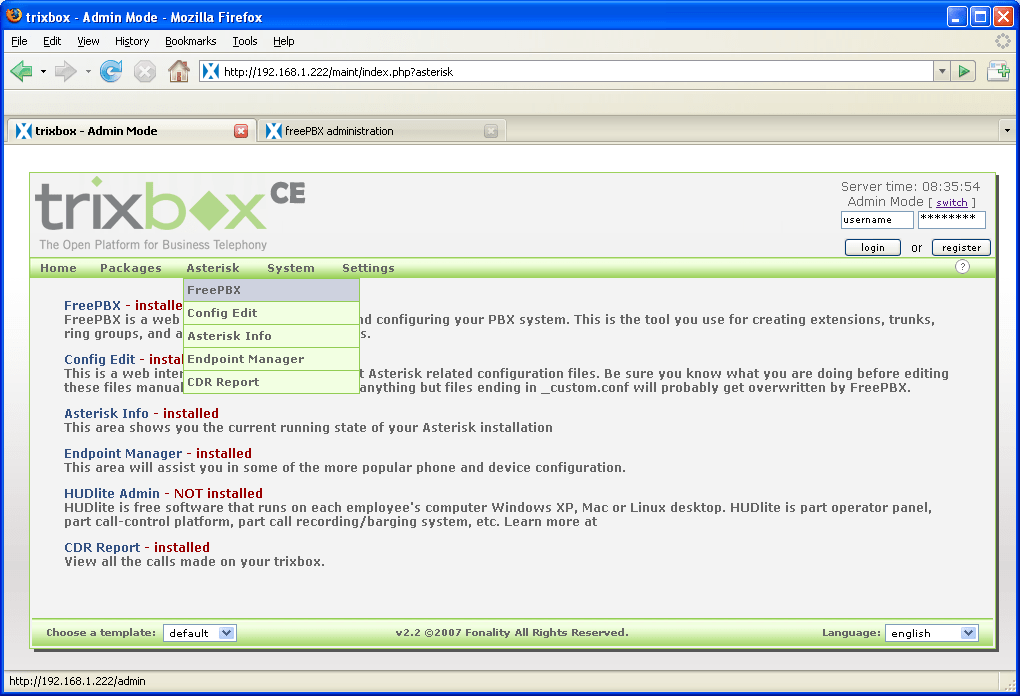The width and height of the screenshot is (1020, 696).
Task: Click the green Go arrow beside the address bar
Action: click(962, 72)
